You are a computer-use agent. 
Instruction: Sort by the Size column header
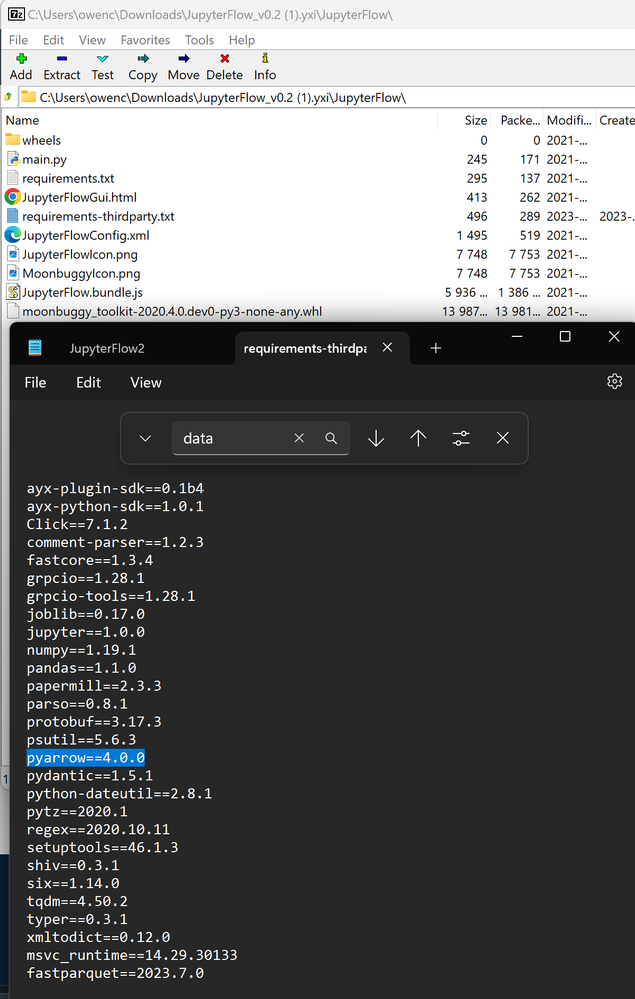pyautogui.click(x=464, y=120)
